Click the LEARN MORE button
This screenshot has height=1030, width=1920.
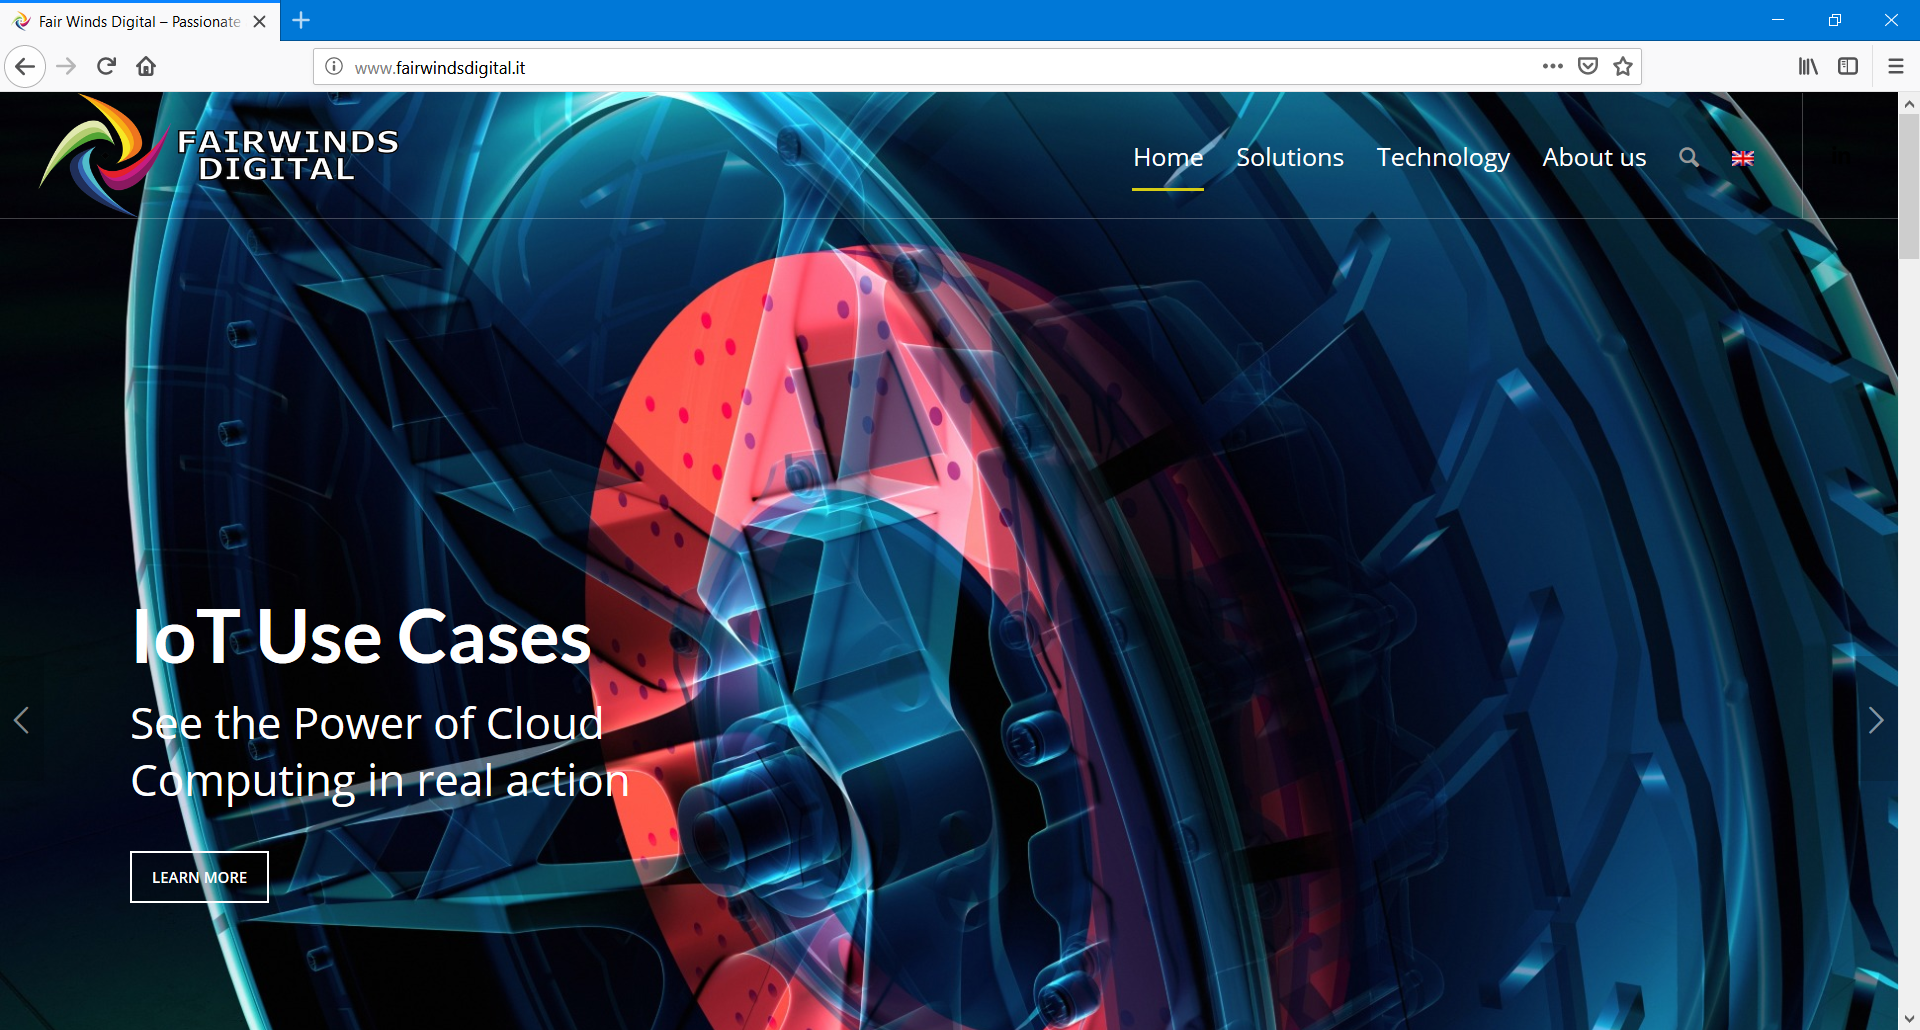[x=199, y=877]
